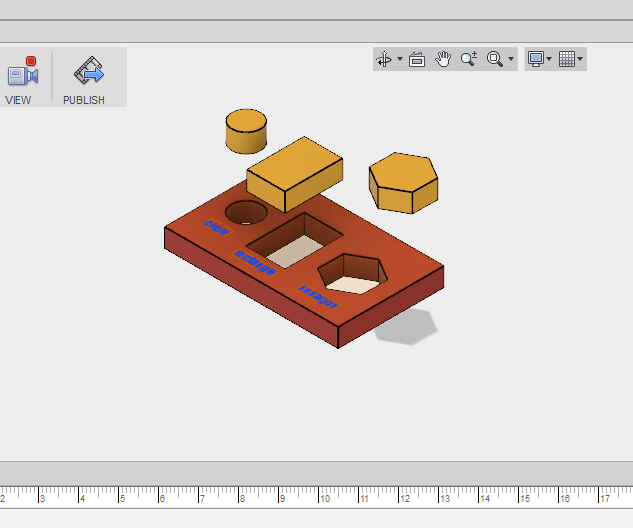Click the PUBLISH label in toolbar

(x=84, y=100)
